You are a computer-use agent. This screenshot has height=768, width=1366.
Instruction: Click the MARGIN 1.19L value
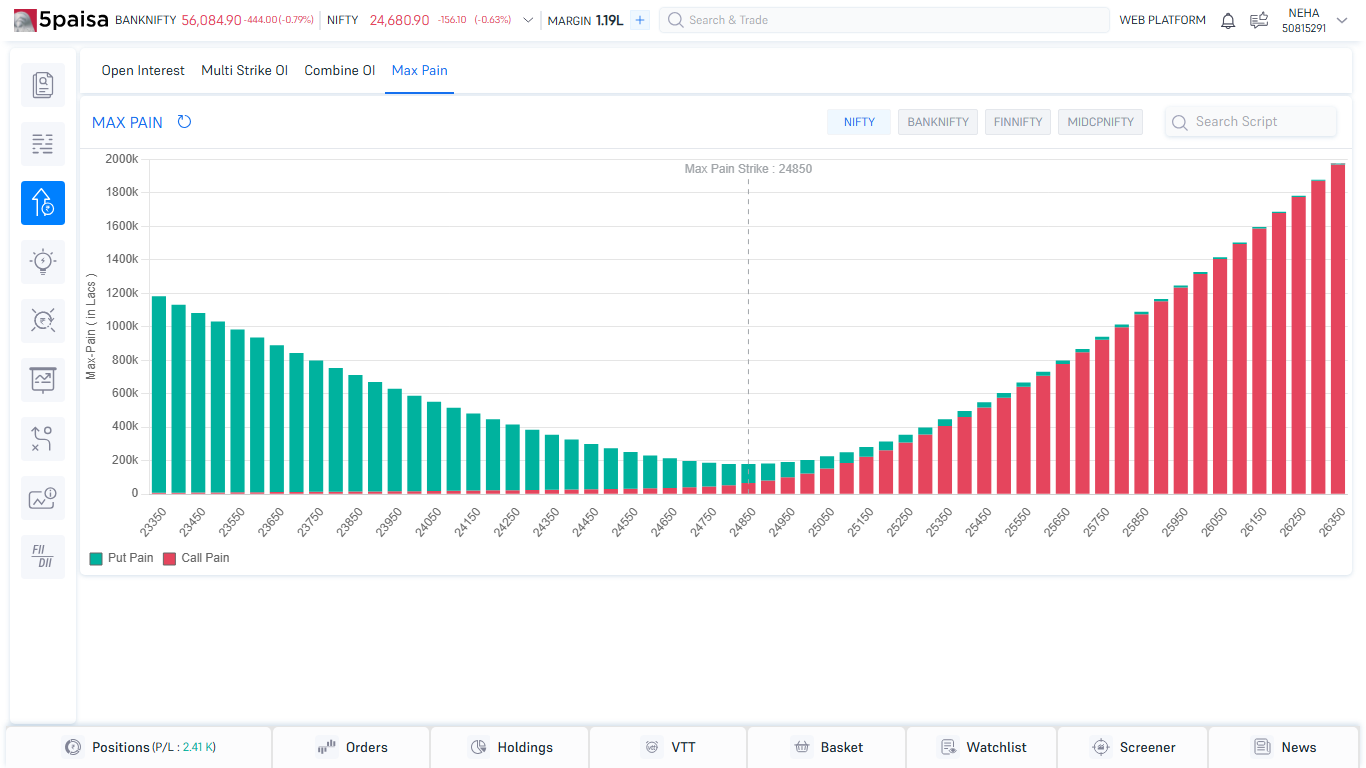[x=609, y=20]
